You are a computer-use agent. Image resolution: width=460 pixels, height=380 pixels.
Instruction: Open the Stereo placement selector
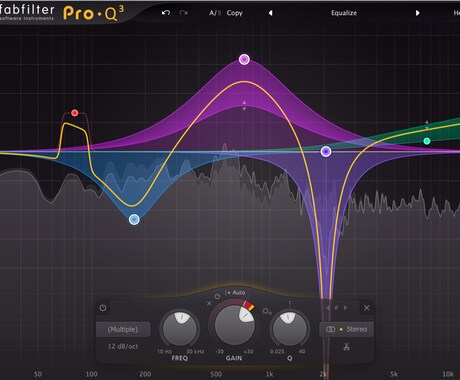click(346, 329)
